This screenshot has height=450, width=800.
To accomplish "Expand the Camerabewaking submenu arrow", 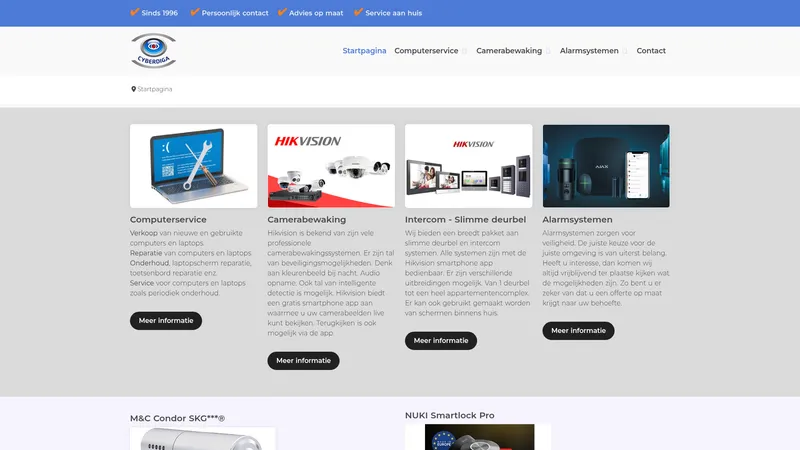I will (548, 51).
